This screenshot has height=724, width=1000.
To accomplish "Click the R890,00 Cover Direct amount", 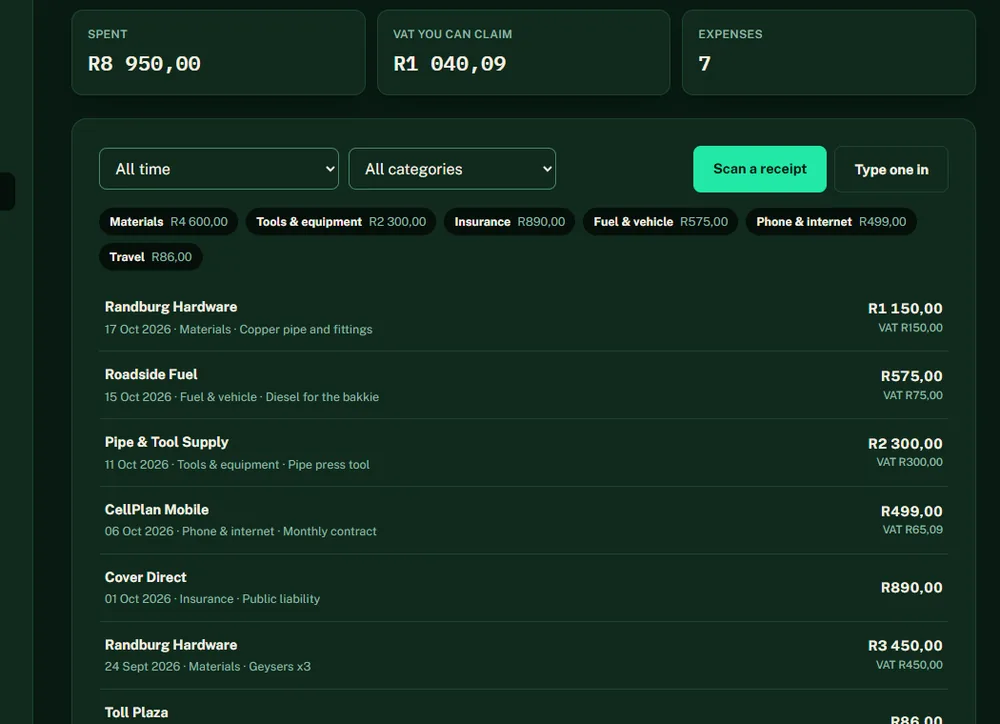I will coord(911,587).
